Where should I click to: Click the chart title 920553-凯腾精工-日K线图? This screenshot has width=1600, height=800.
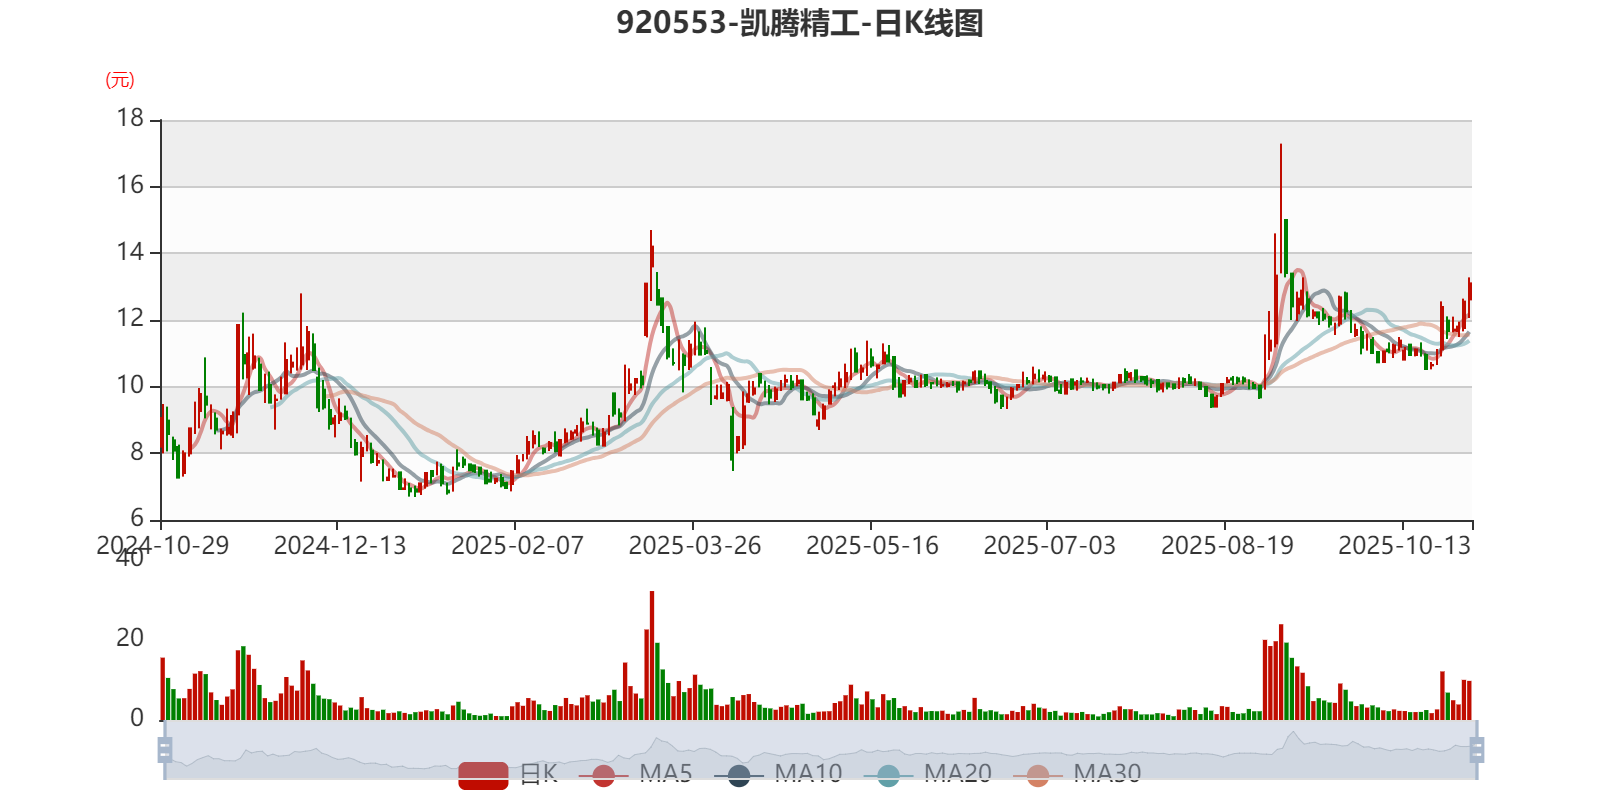pyautogui.click(x=800, y=23)
